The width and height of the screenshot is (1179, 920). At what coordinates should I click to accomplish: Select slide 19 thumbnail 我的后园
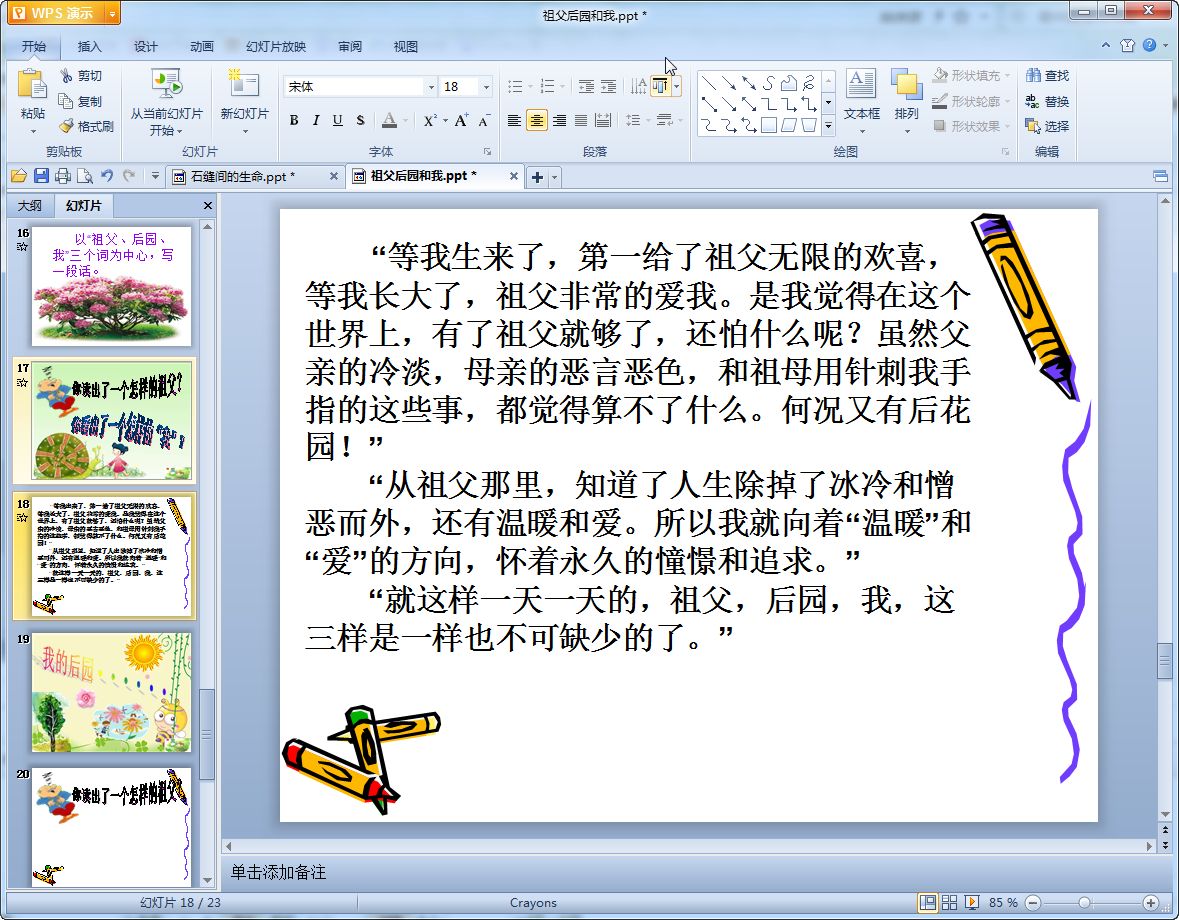point(111,692)
